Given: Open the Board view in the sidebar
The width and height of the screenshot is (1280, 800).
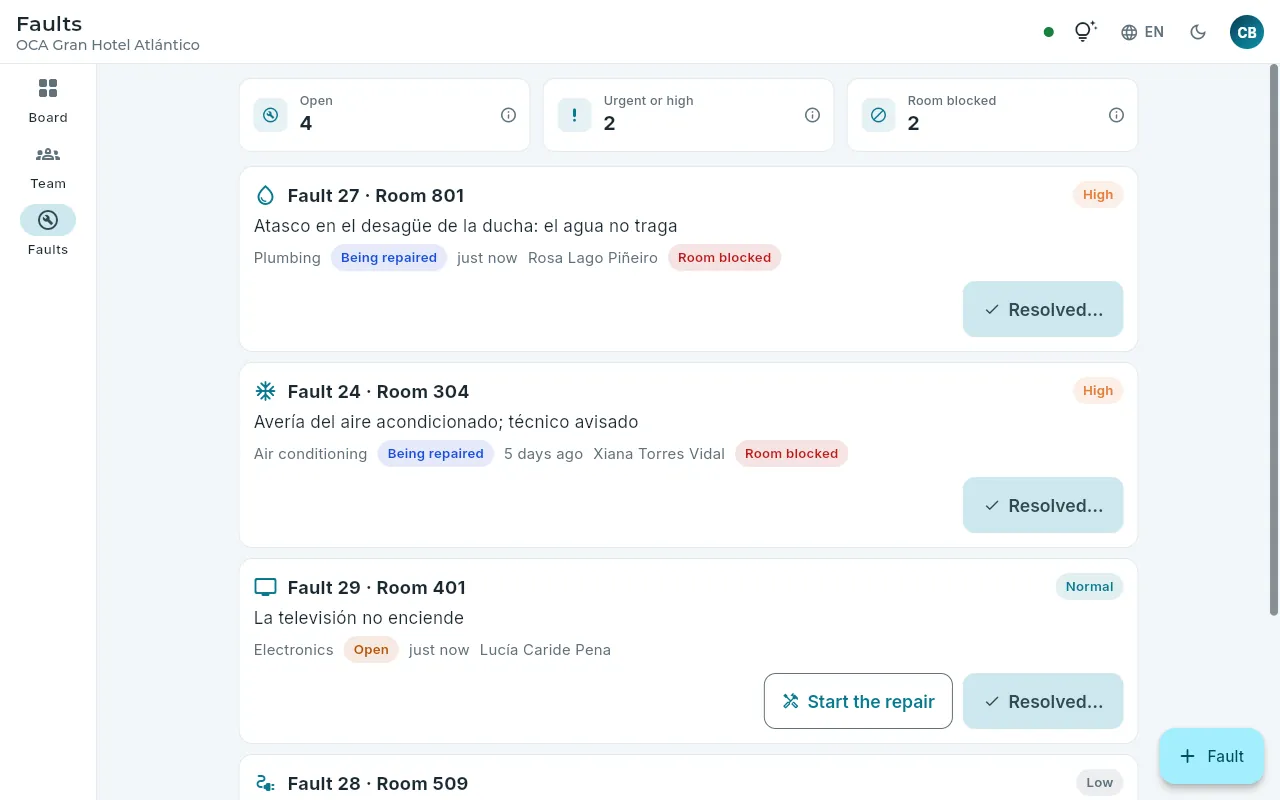Looking at the screenshot, I should click(x=48, y=101).
